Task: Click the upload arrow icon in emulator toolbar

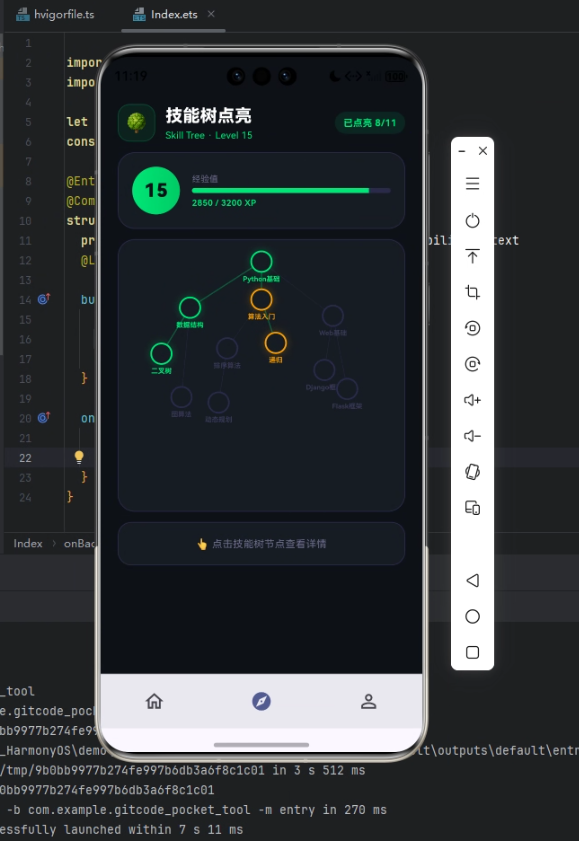Action: pyautogui.click(x=472, y=256)
